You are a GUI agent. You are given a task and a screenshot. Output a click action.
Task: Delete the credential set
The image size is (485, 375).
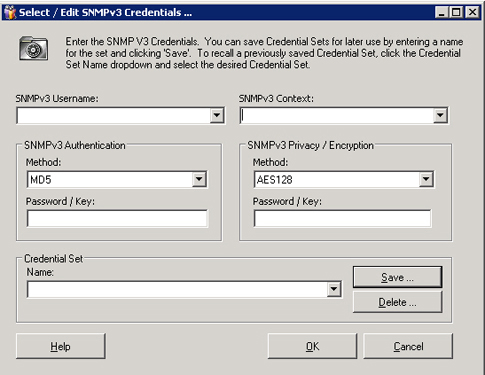point(398,302)
